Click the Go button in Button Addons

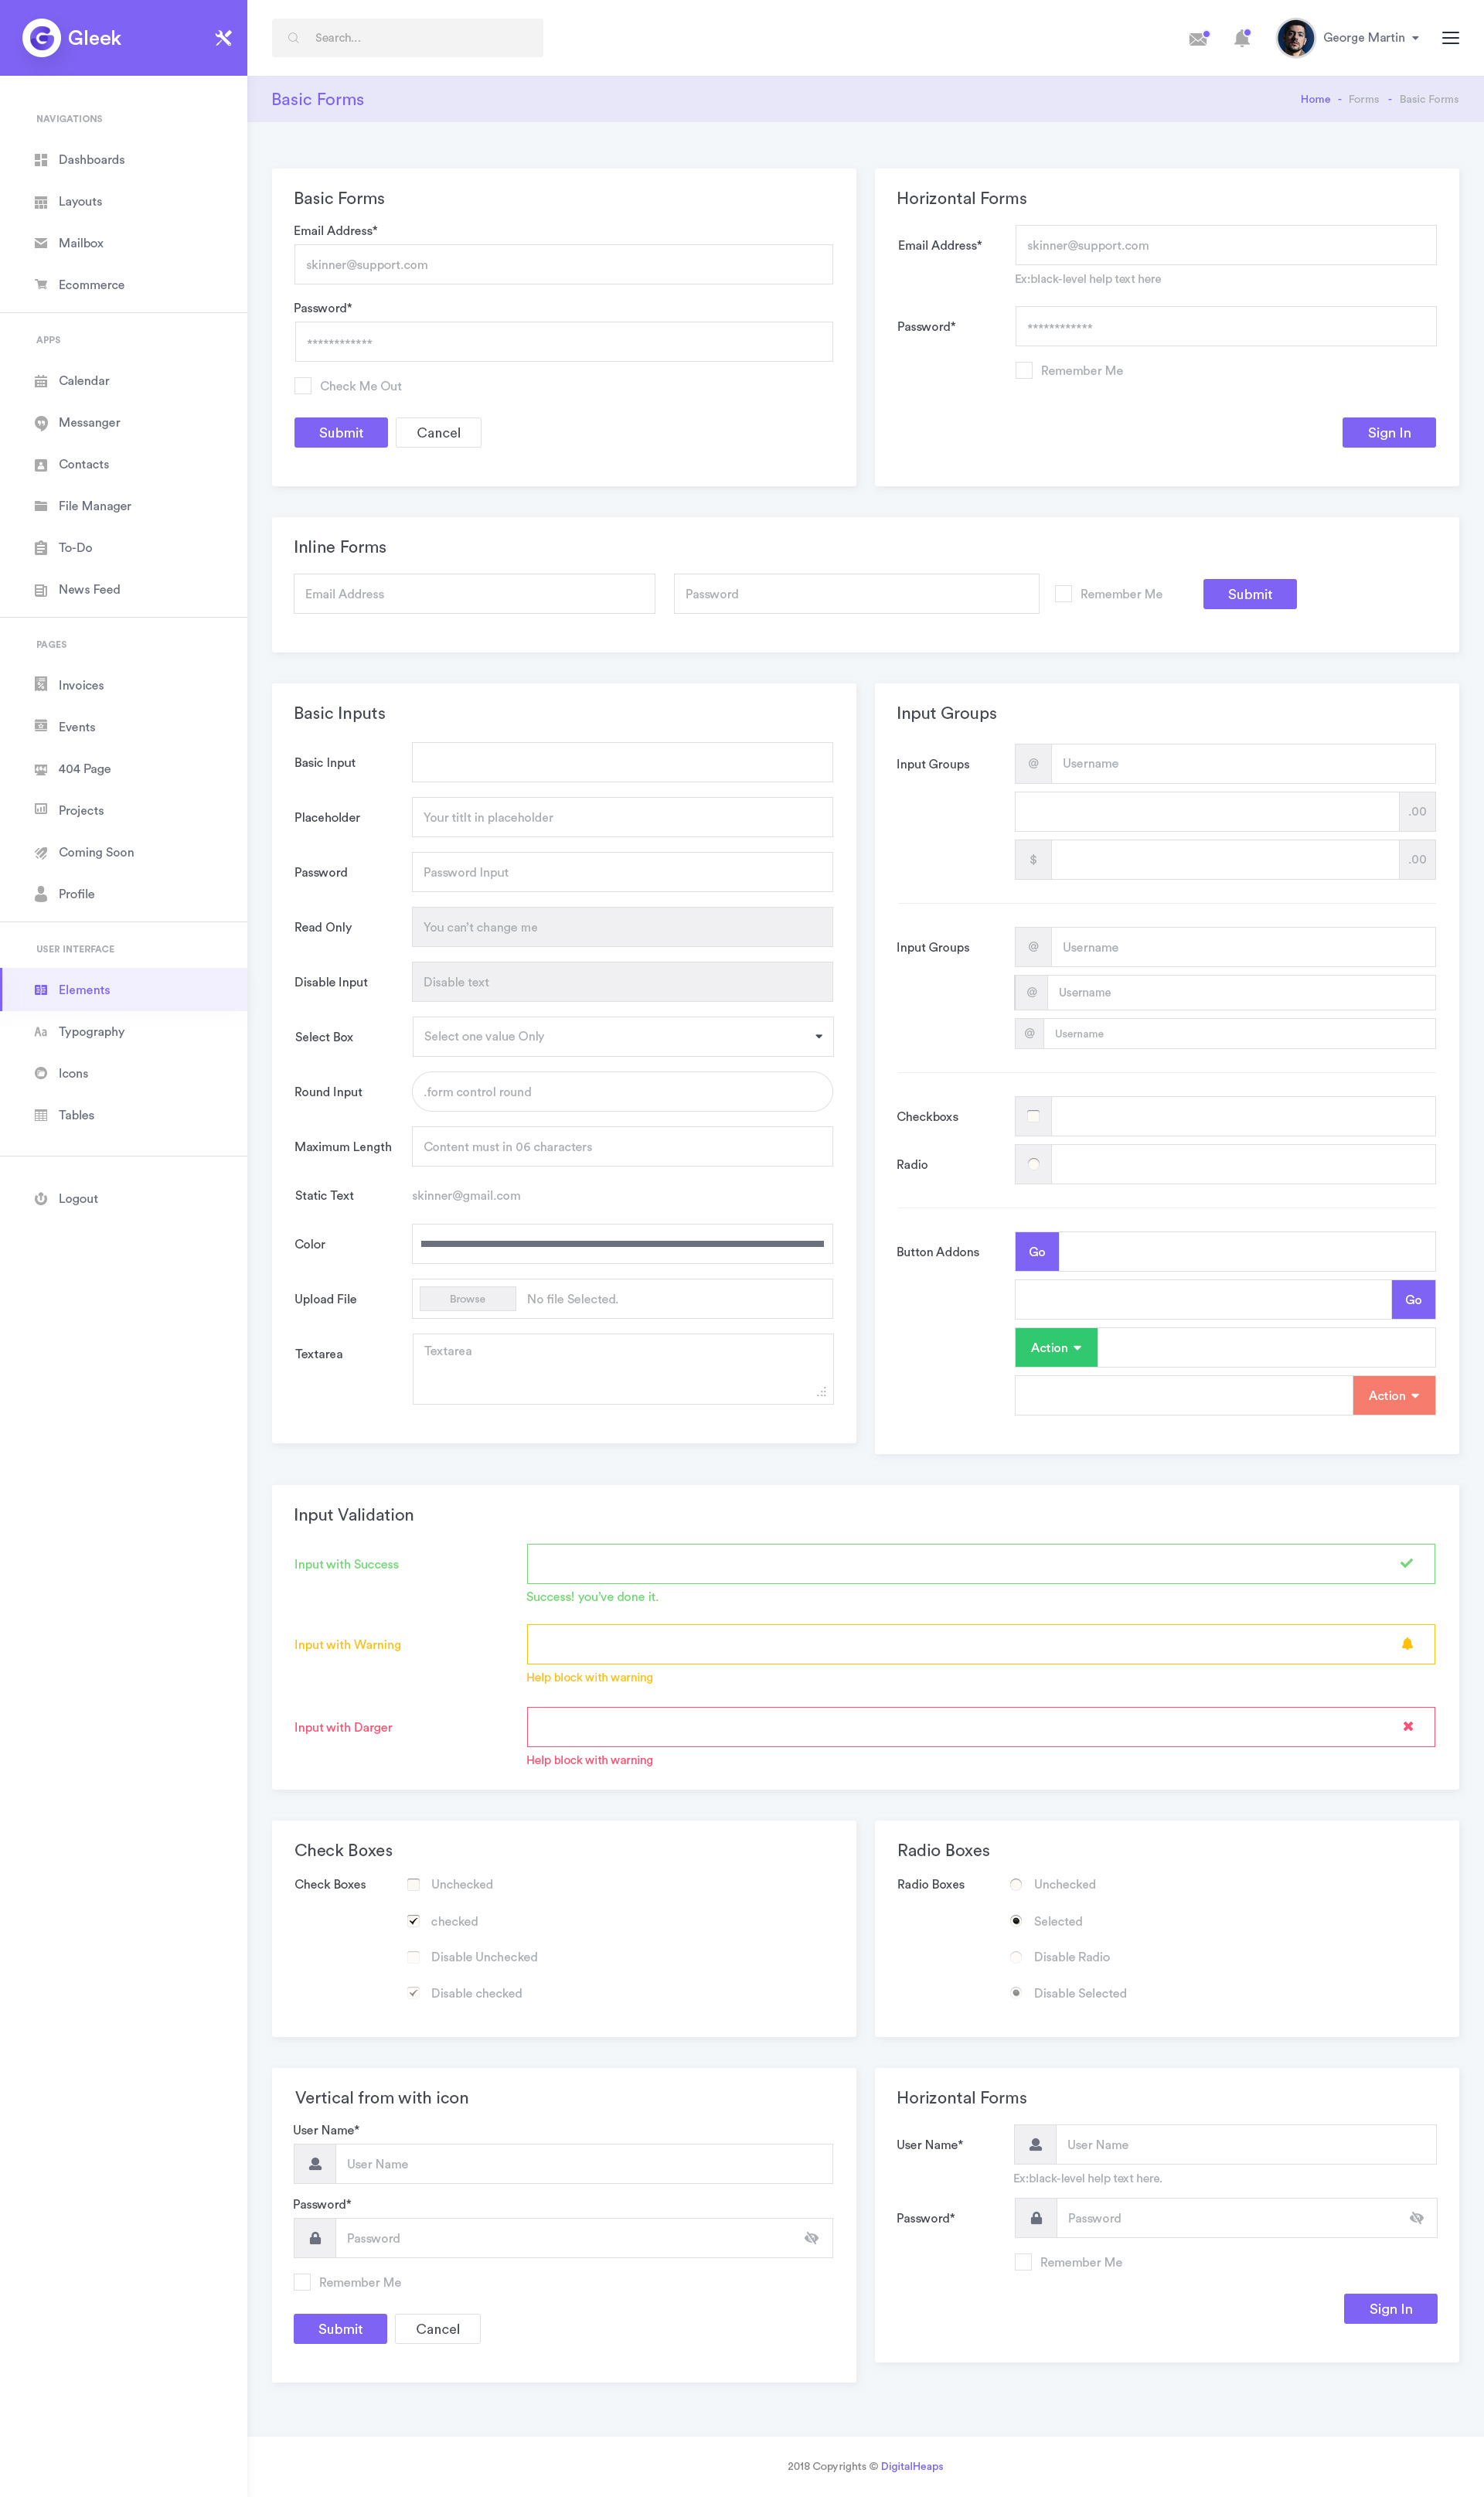point(1036,1251)
